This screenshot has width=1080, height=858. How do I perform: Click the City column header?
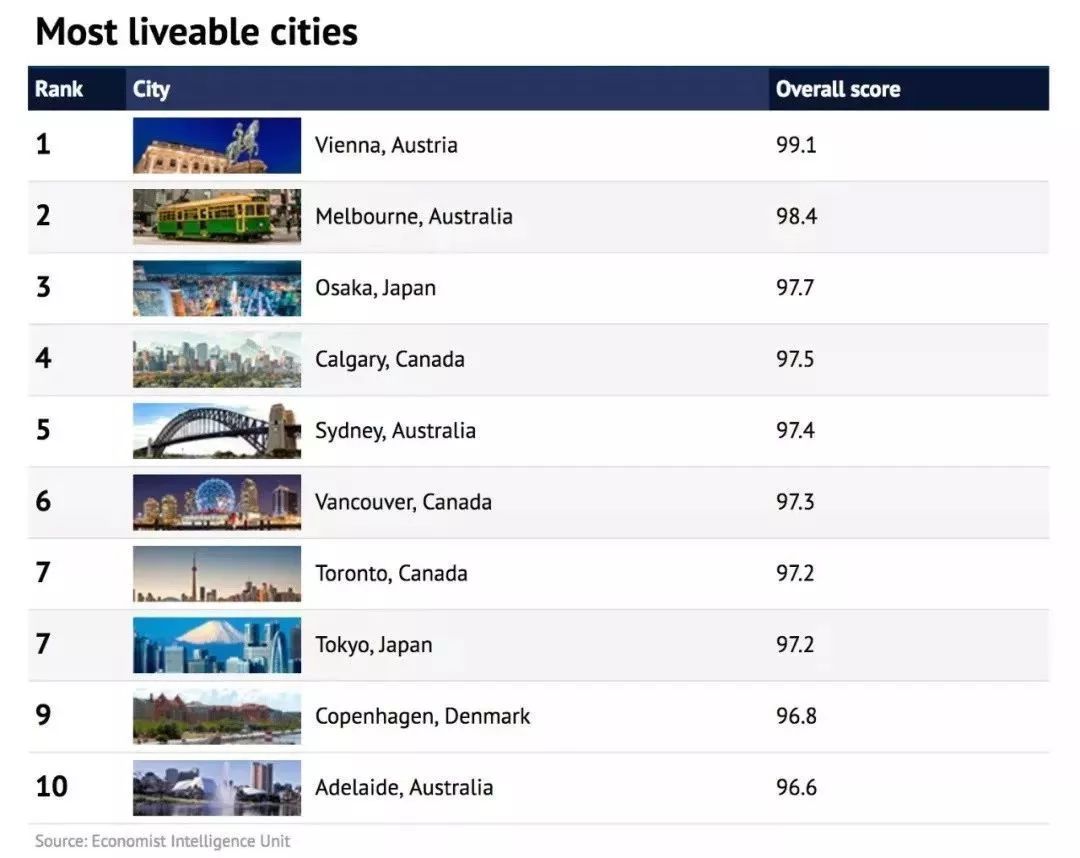tap(151, 89)
